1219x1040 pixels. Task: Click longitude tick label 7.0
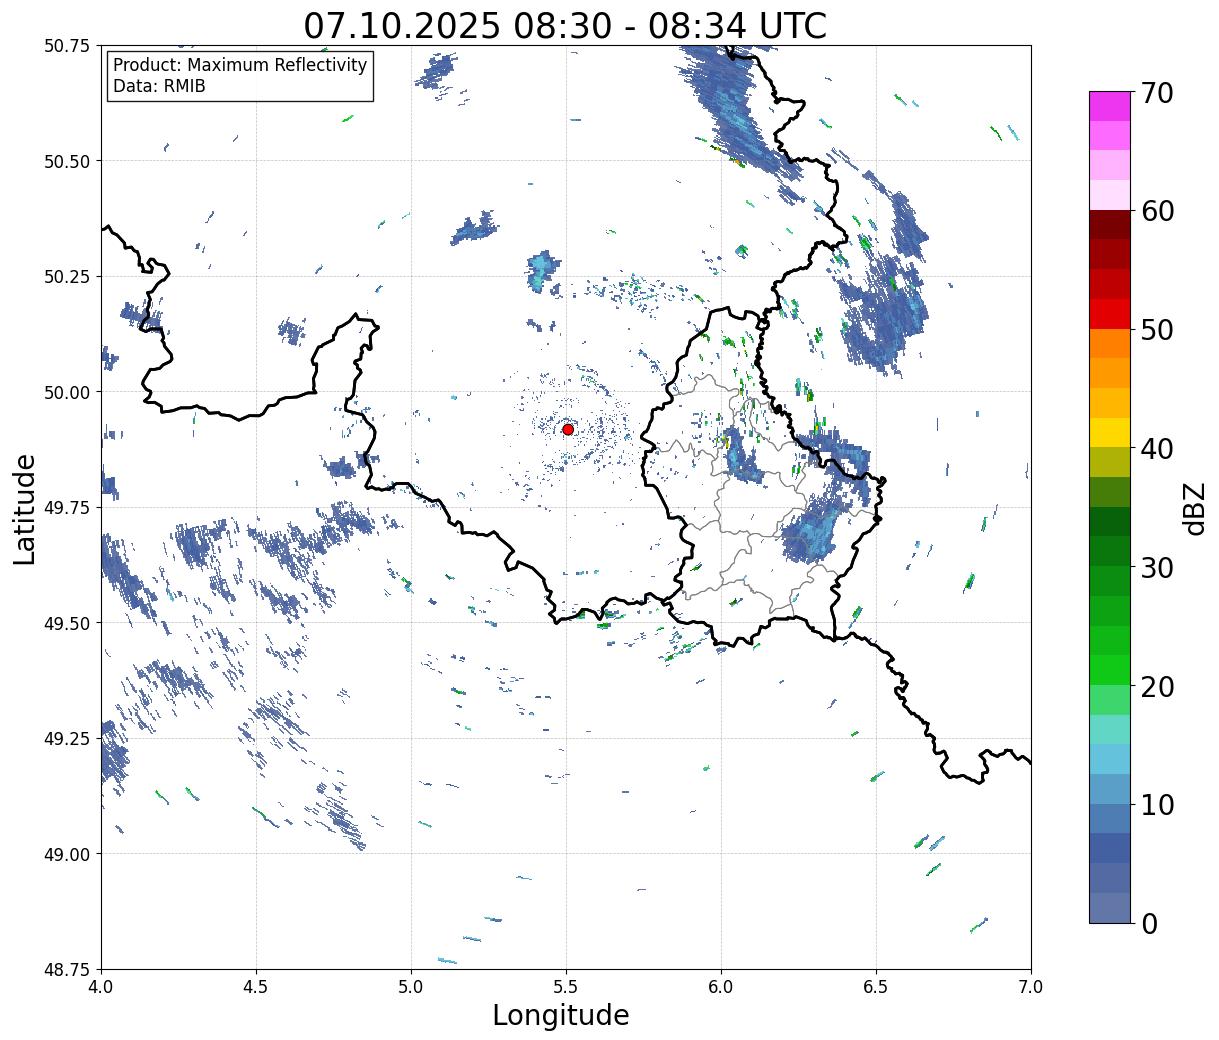(x=1031, y=987)
